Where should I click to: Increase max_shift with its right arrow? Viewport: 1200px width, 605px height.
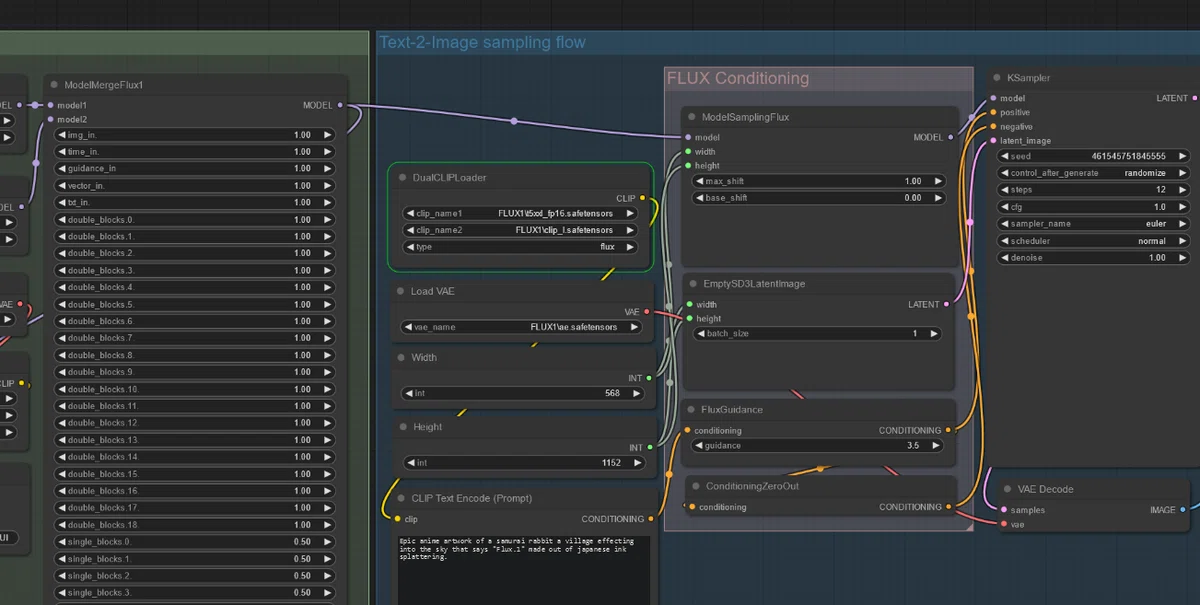click(938, 181)
